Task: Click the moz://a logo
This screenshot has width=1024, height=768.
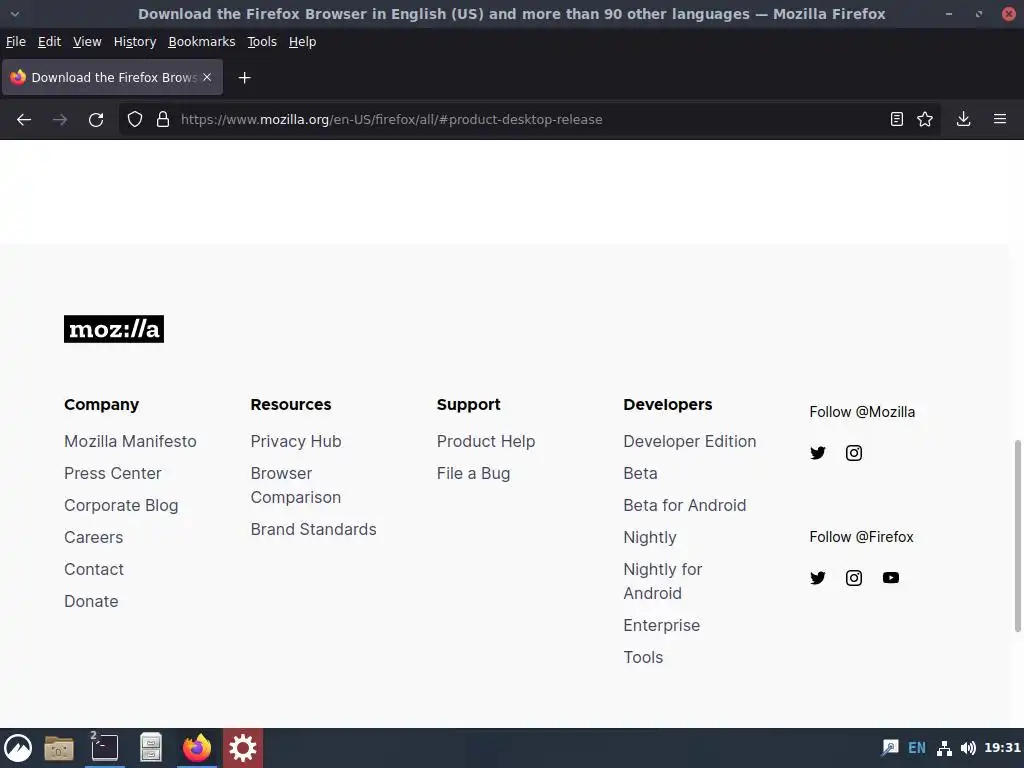Action: tap(114, 328)
